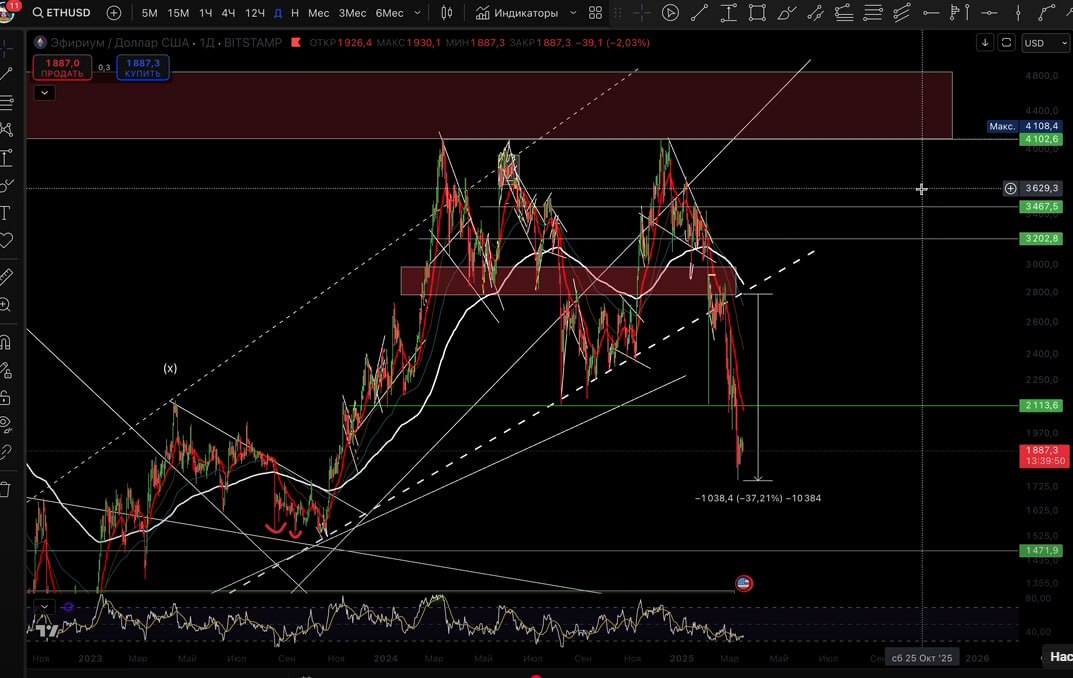Open the Индикаторы indicators menu
1073x678 pixels.
[x=517, y=12]
